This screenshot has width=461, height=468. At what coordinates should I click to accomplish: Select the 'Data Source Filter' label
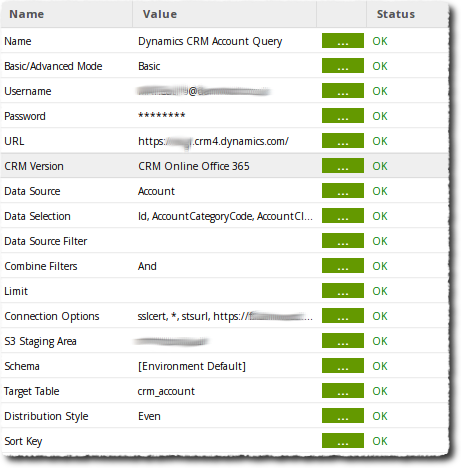point(46,241)
